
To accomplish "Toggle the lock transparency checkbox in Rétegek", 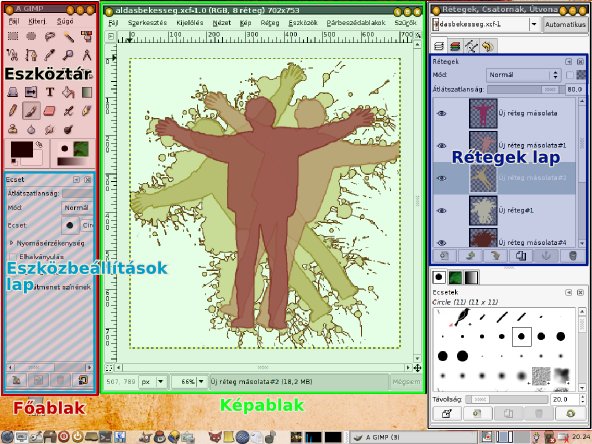I will 570,75.
